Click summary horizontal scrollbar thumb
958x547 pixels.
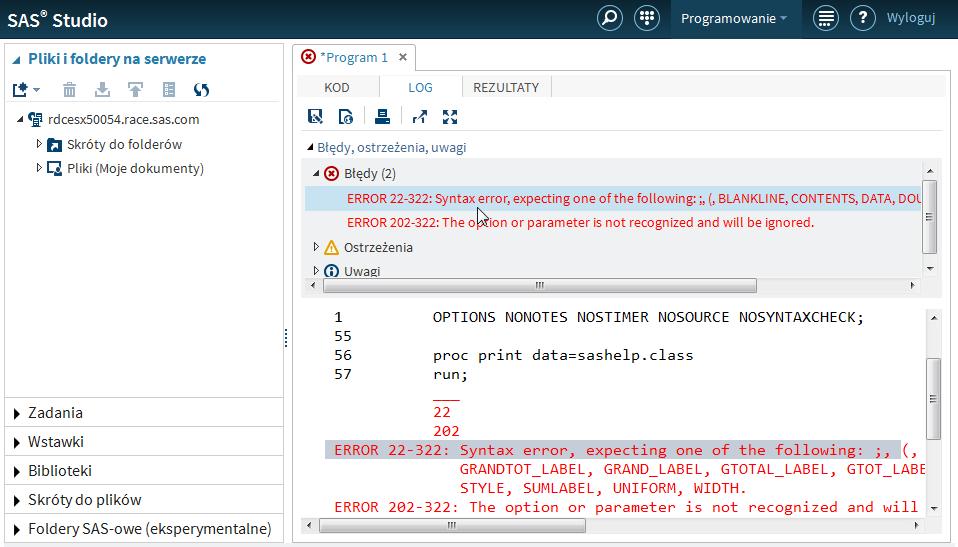539,285
